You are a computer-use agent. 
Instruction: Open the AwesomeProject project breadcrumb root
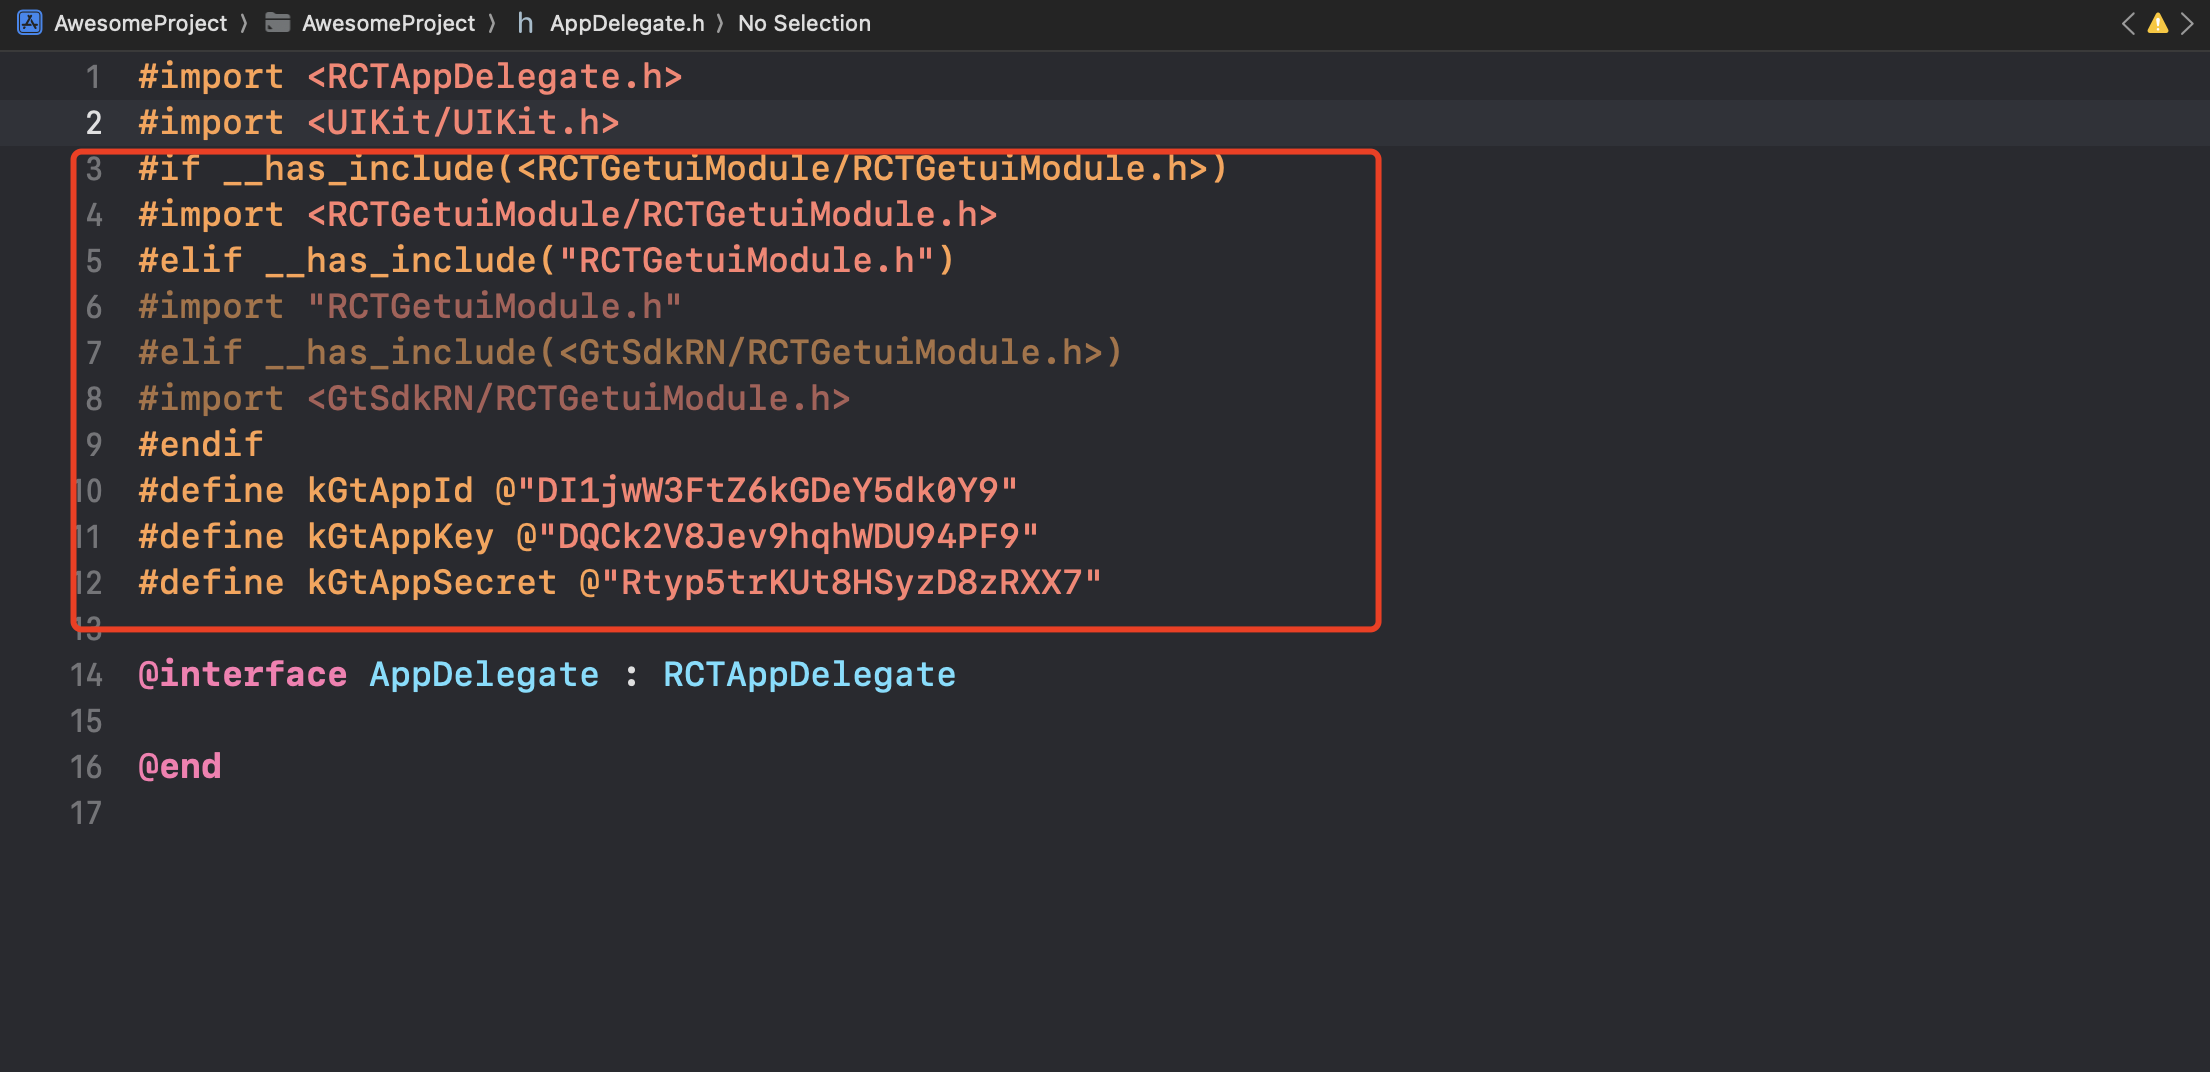point(140,23)
